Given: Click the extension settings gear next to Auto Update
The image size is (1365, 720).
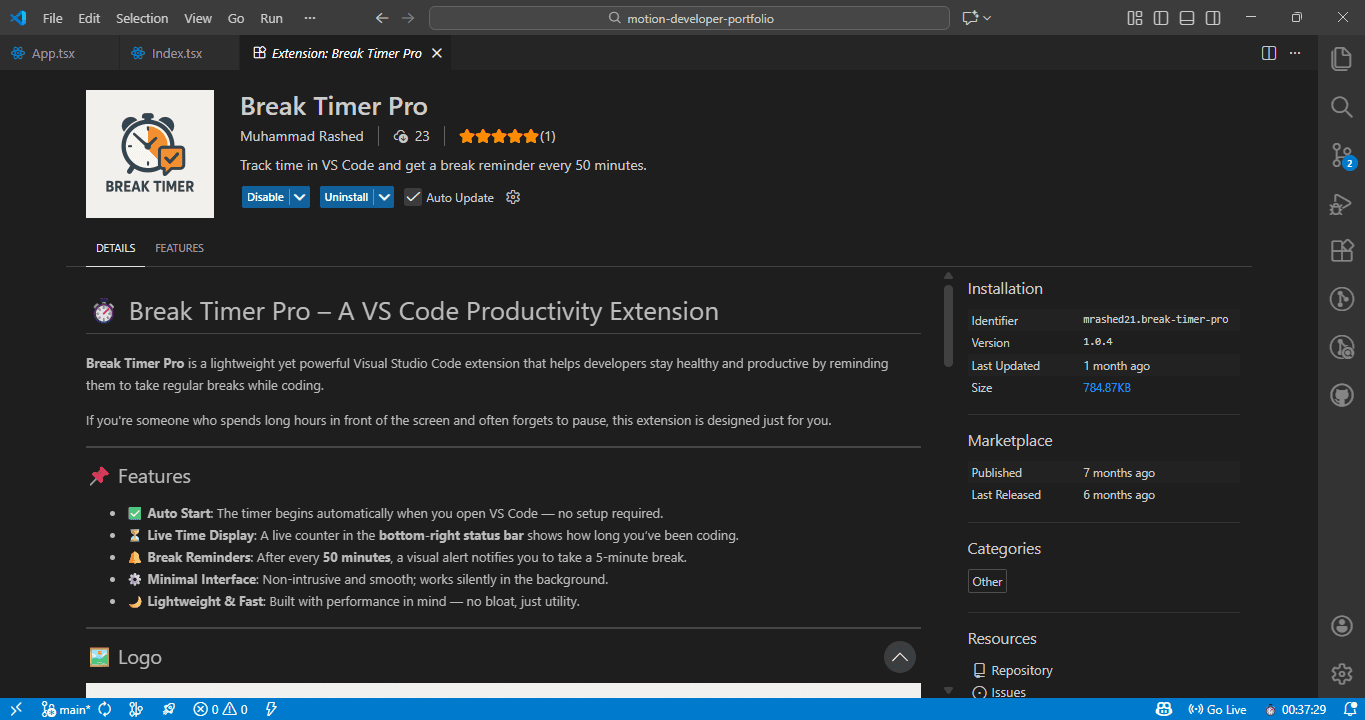Looking at the screenshot, I should (513, 197).
